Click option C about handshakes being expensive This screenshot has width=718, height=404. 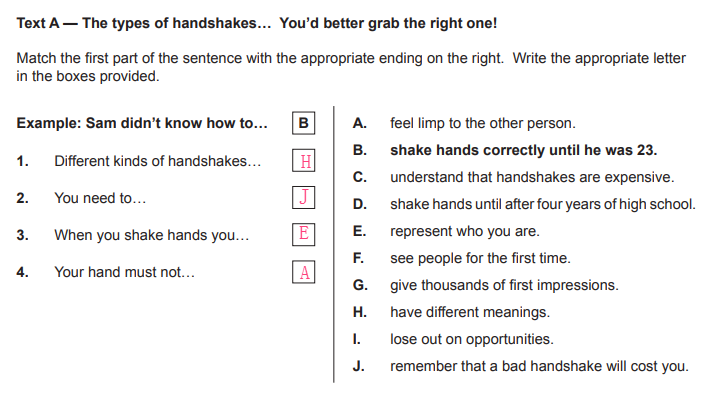click(x=531, y=178)
